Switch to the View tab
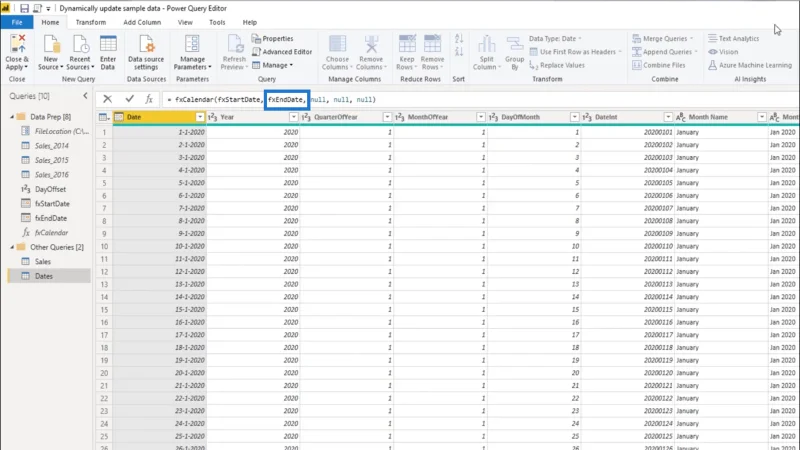Image resolution: width=800 pixels, height=450 pixels. (x=185, y=22)
